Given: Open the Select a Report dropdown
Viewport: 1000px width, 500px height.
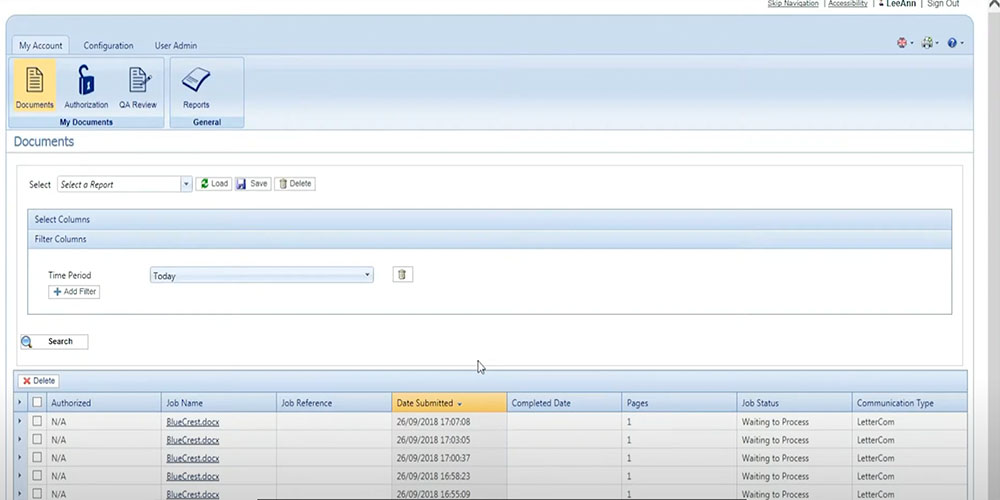Looking at the screenshot, I should 186,184.
